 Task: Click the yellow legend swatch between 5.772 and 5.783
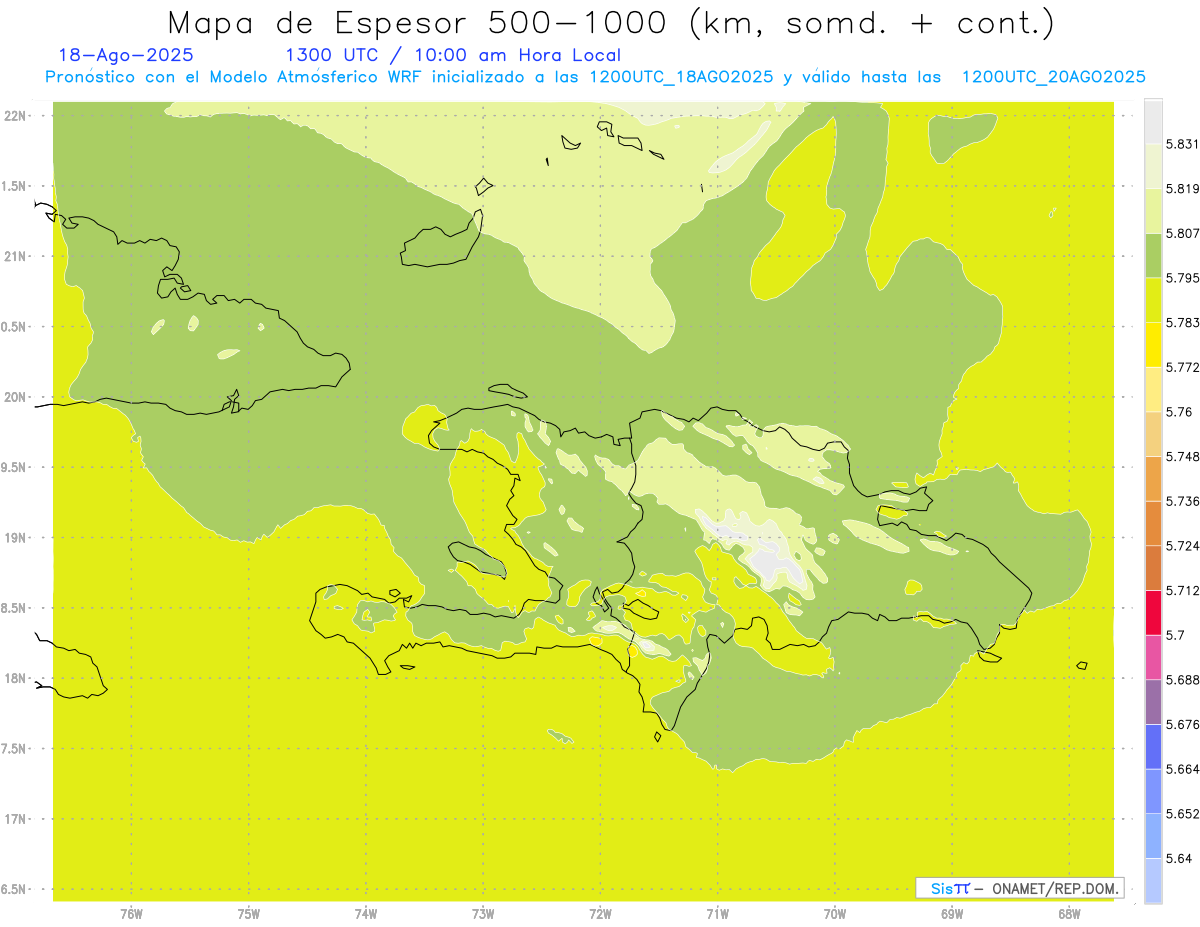(1153, 345)
